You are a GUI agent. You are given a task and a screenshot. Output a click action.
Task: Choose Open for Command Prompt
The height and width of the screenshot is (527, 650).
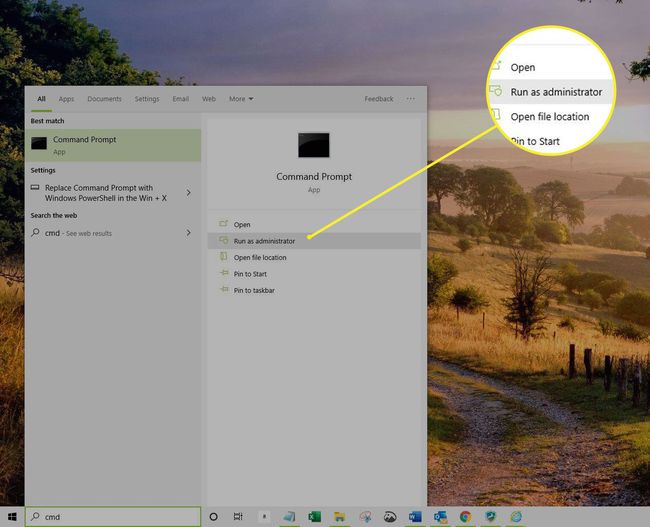point(314,224)
